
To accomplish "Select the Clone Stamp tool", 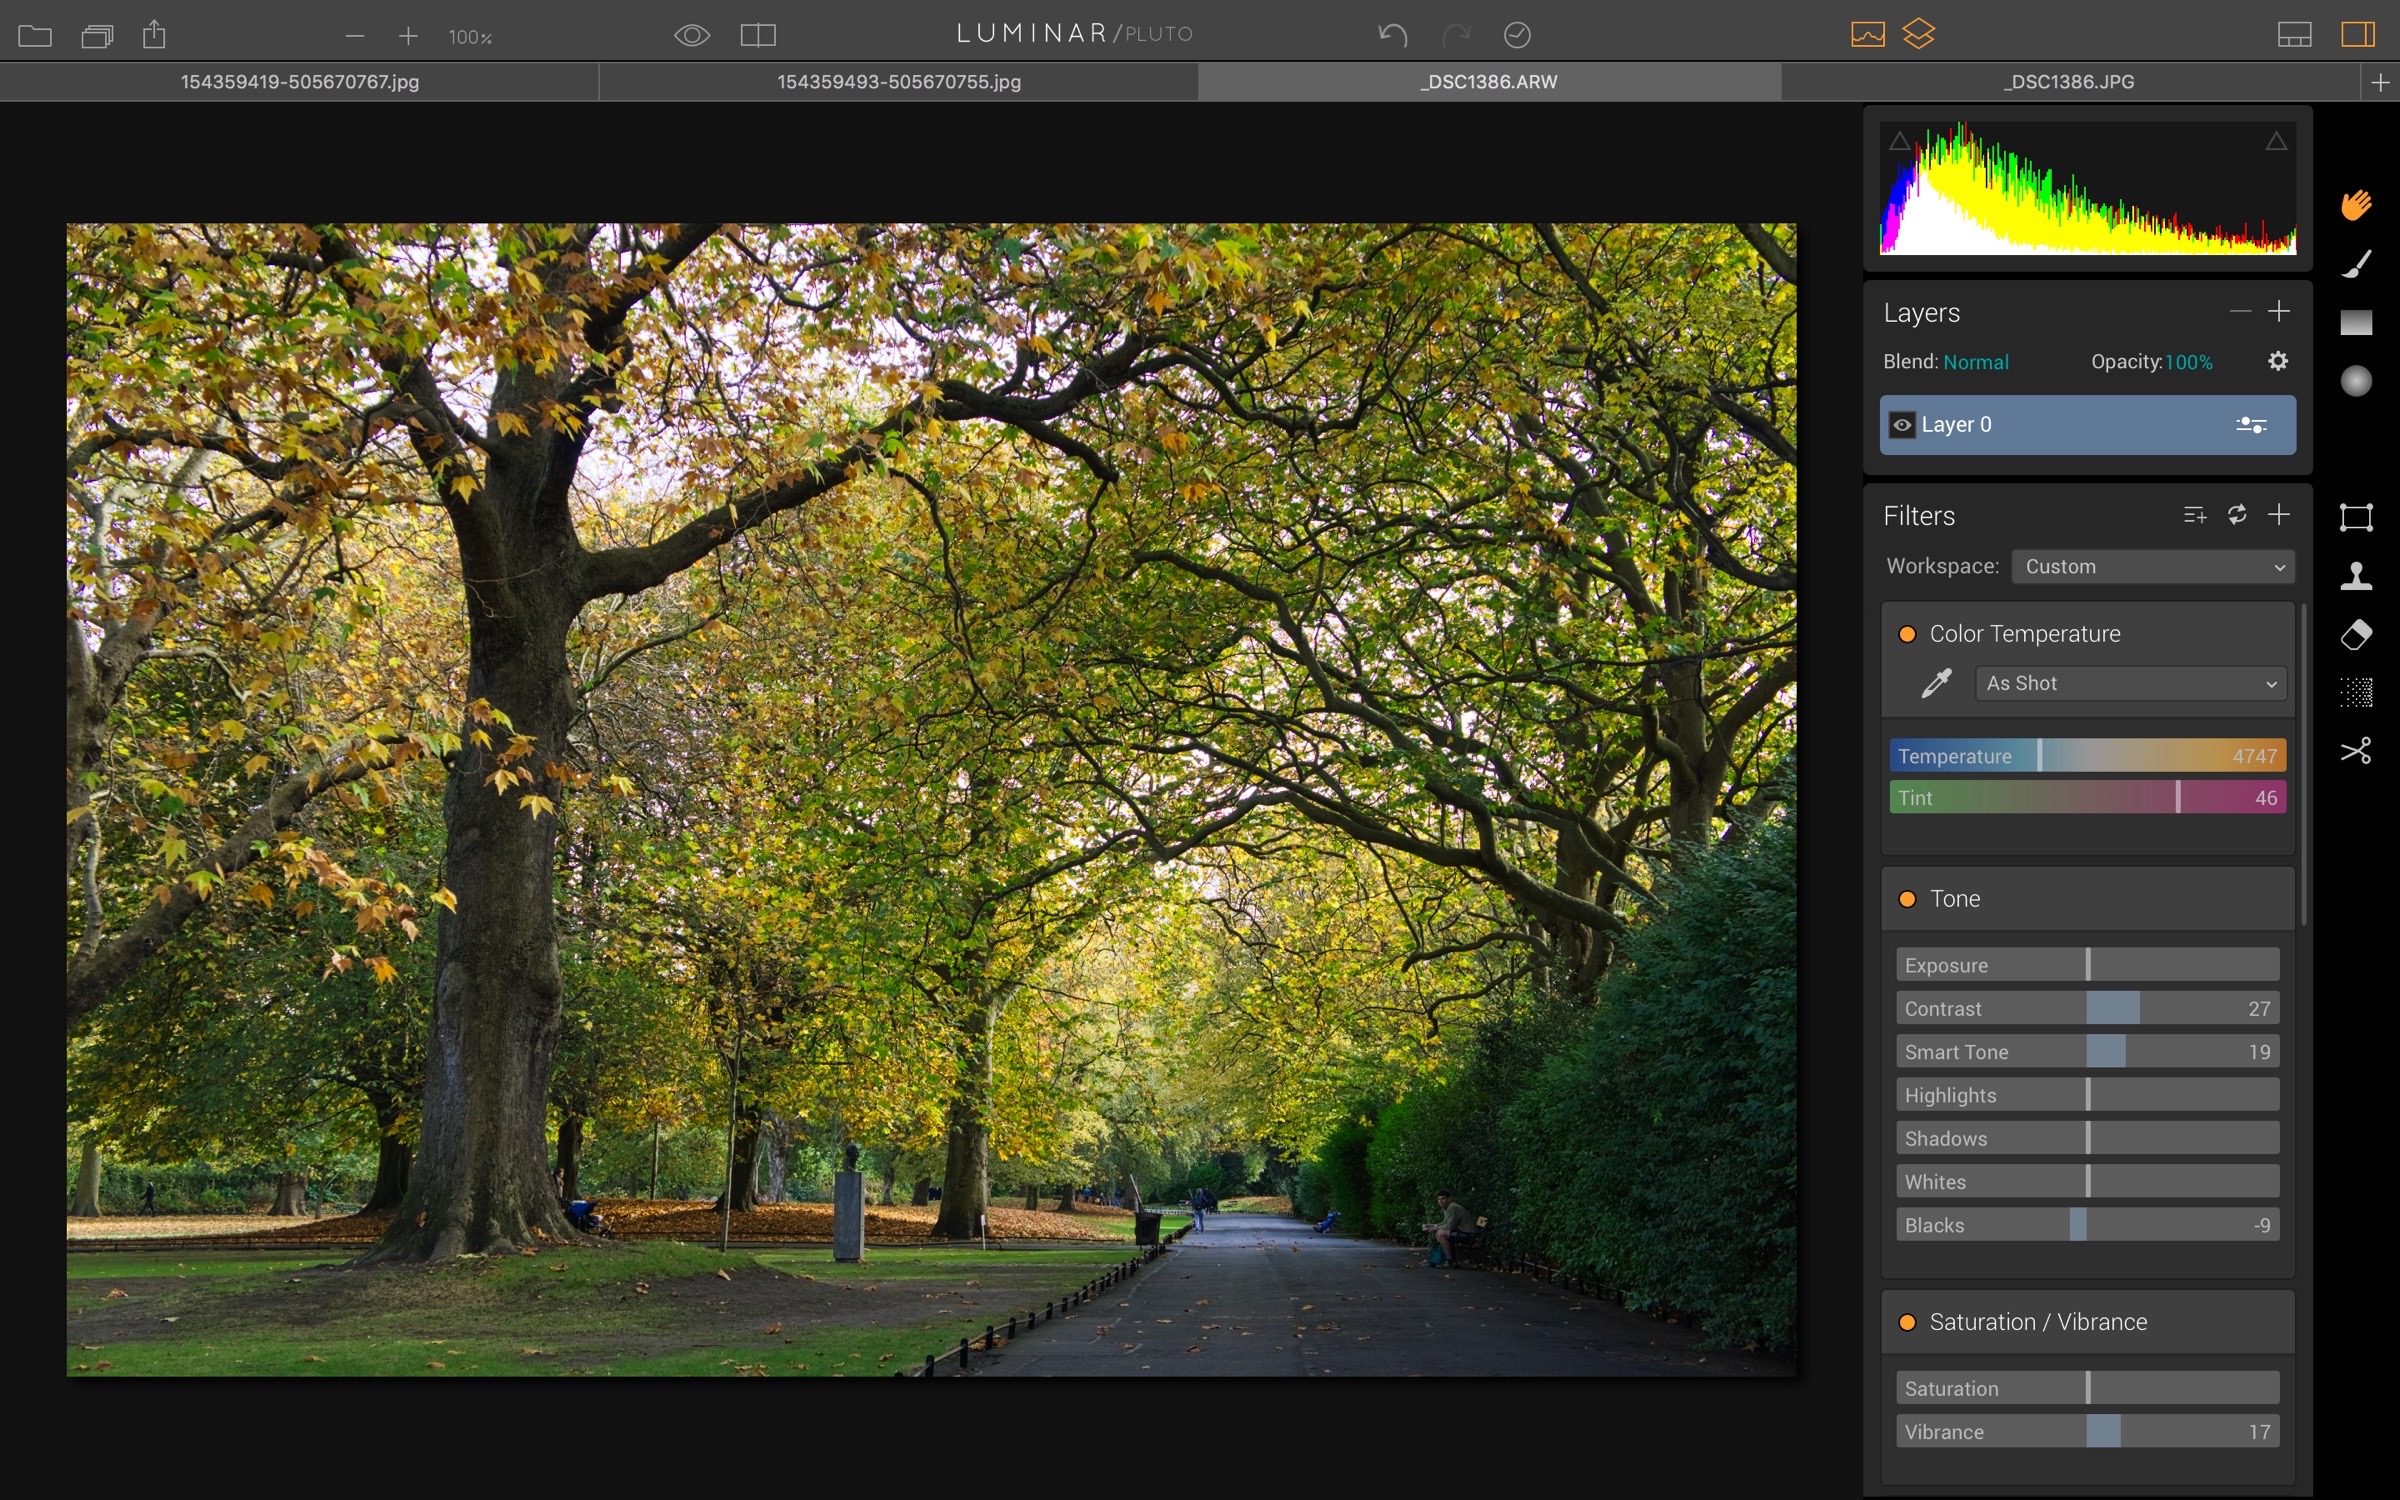I will 2356,575.
